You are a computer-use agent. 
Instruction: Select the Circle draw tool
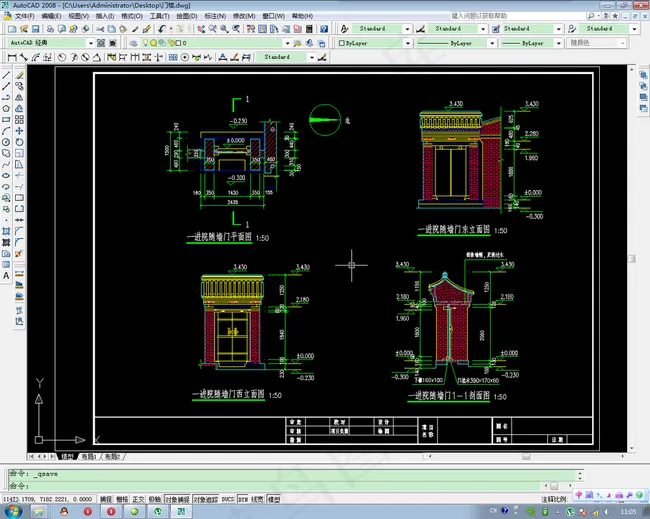pos(6,142)
